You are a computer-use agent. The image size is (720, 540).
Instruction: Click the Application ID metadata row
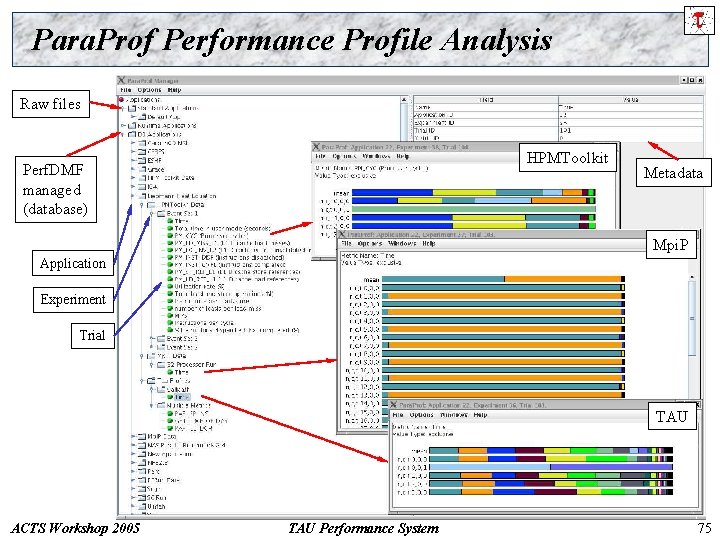pyautogui.click(x=558, y=115)
